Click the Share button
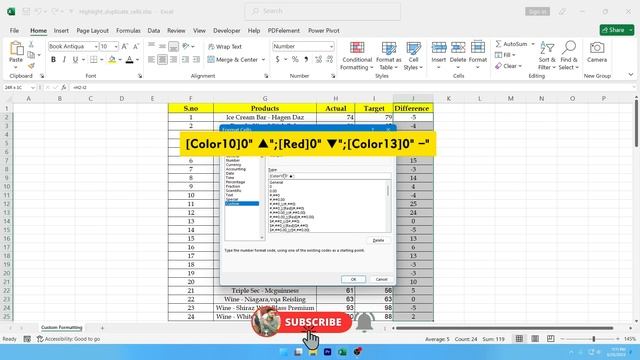 coord(616,30)
